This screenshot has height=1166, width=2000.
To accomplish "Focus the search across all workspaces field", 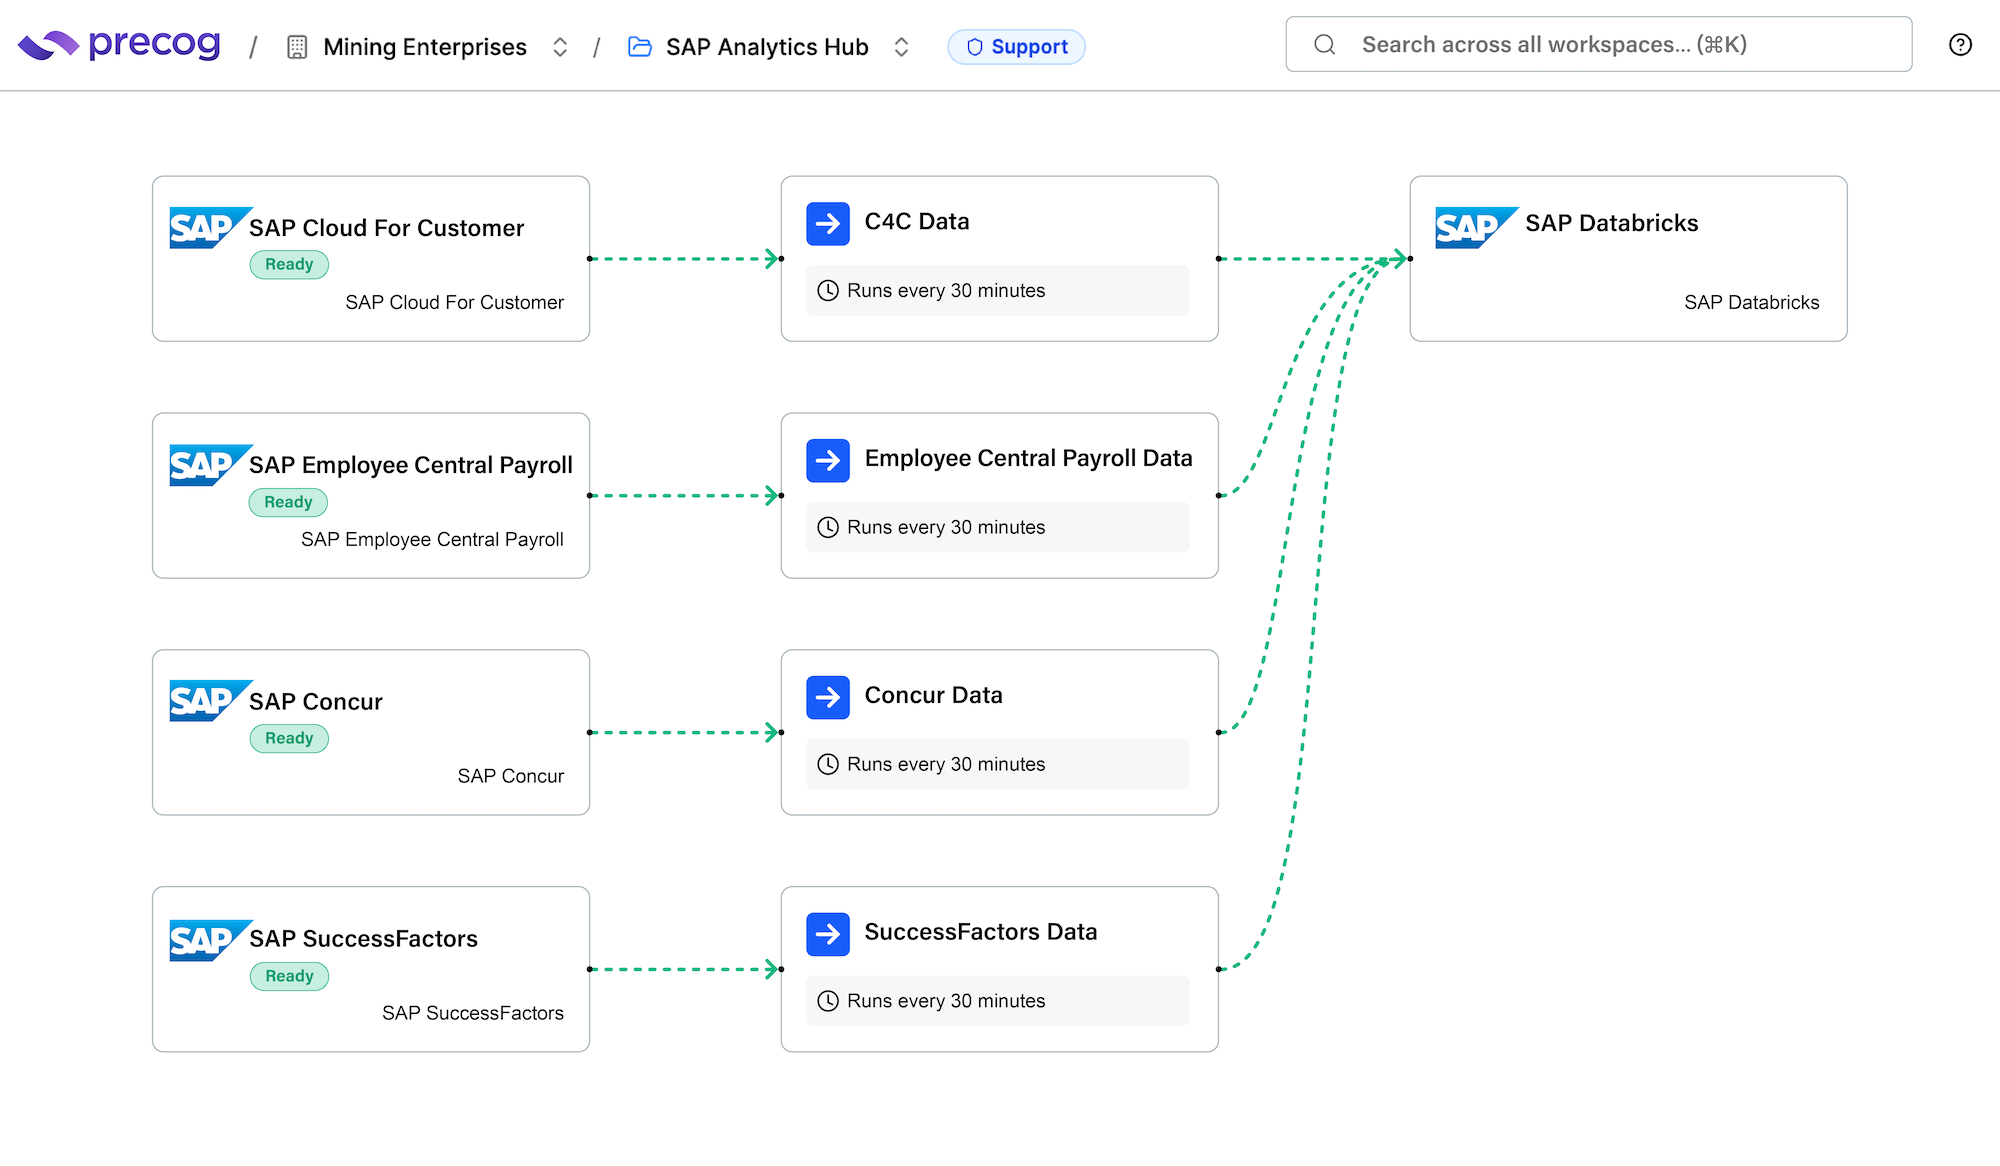I will (1598, 45).
